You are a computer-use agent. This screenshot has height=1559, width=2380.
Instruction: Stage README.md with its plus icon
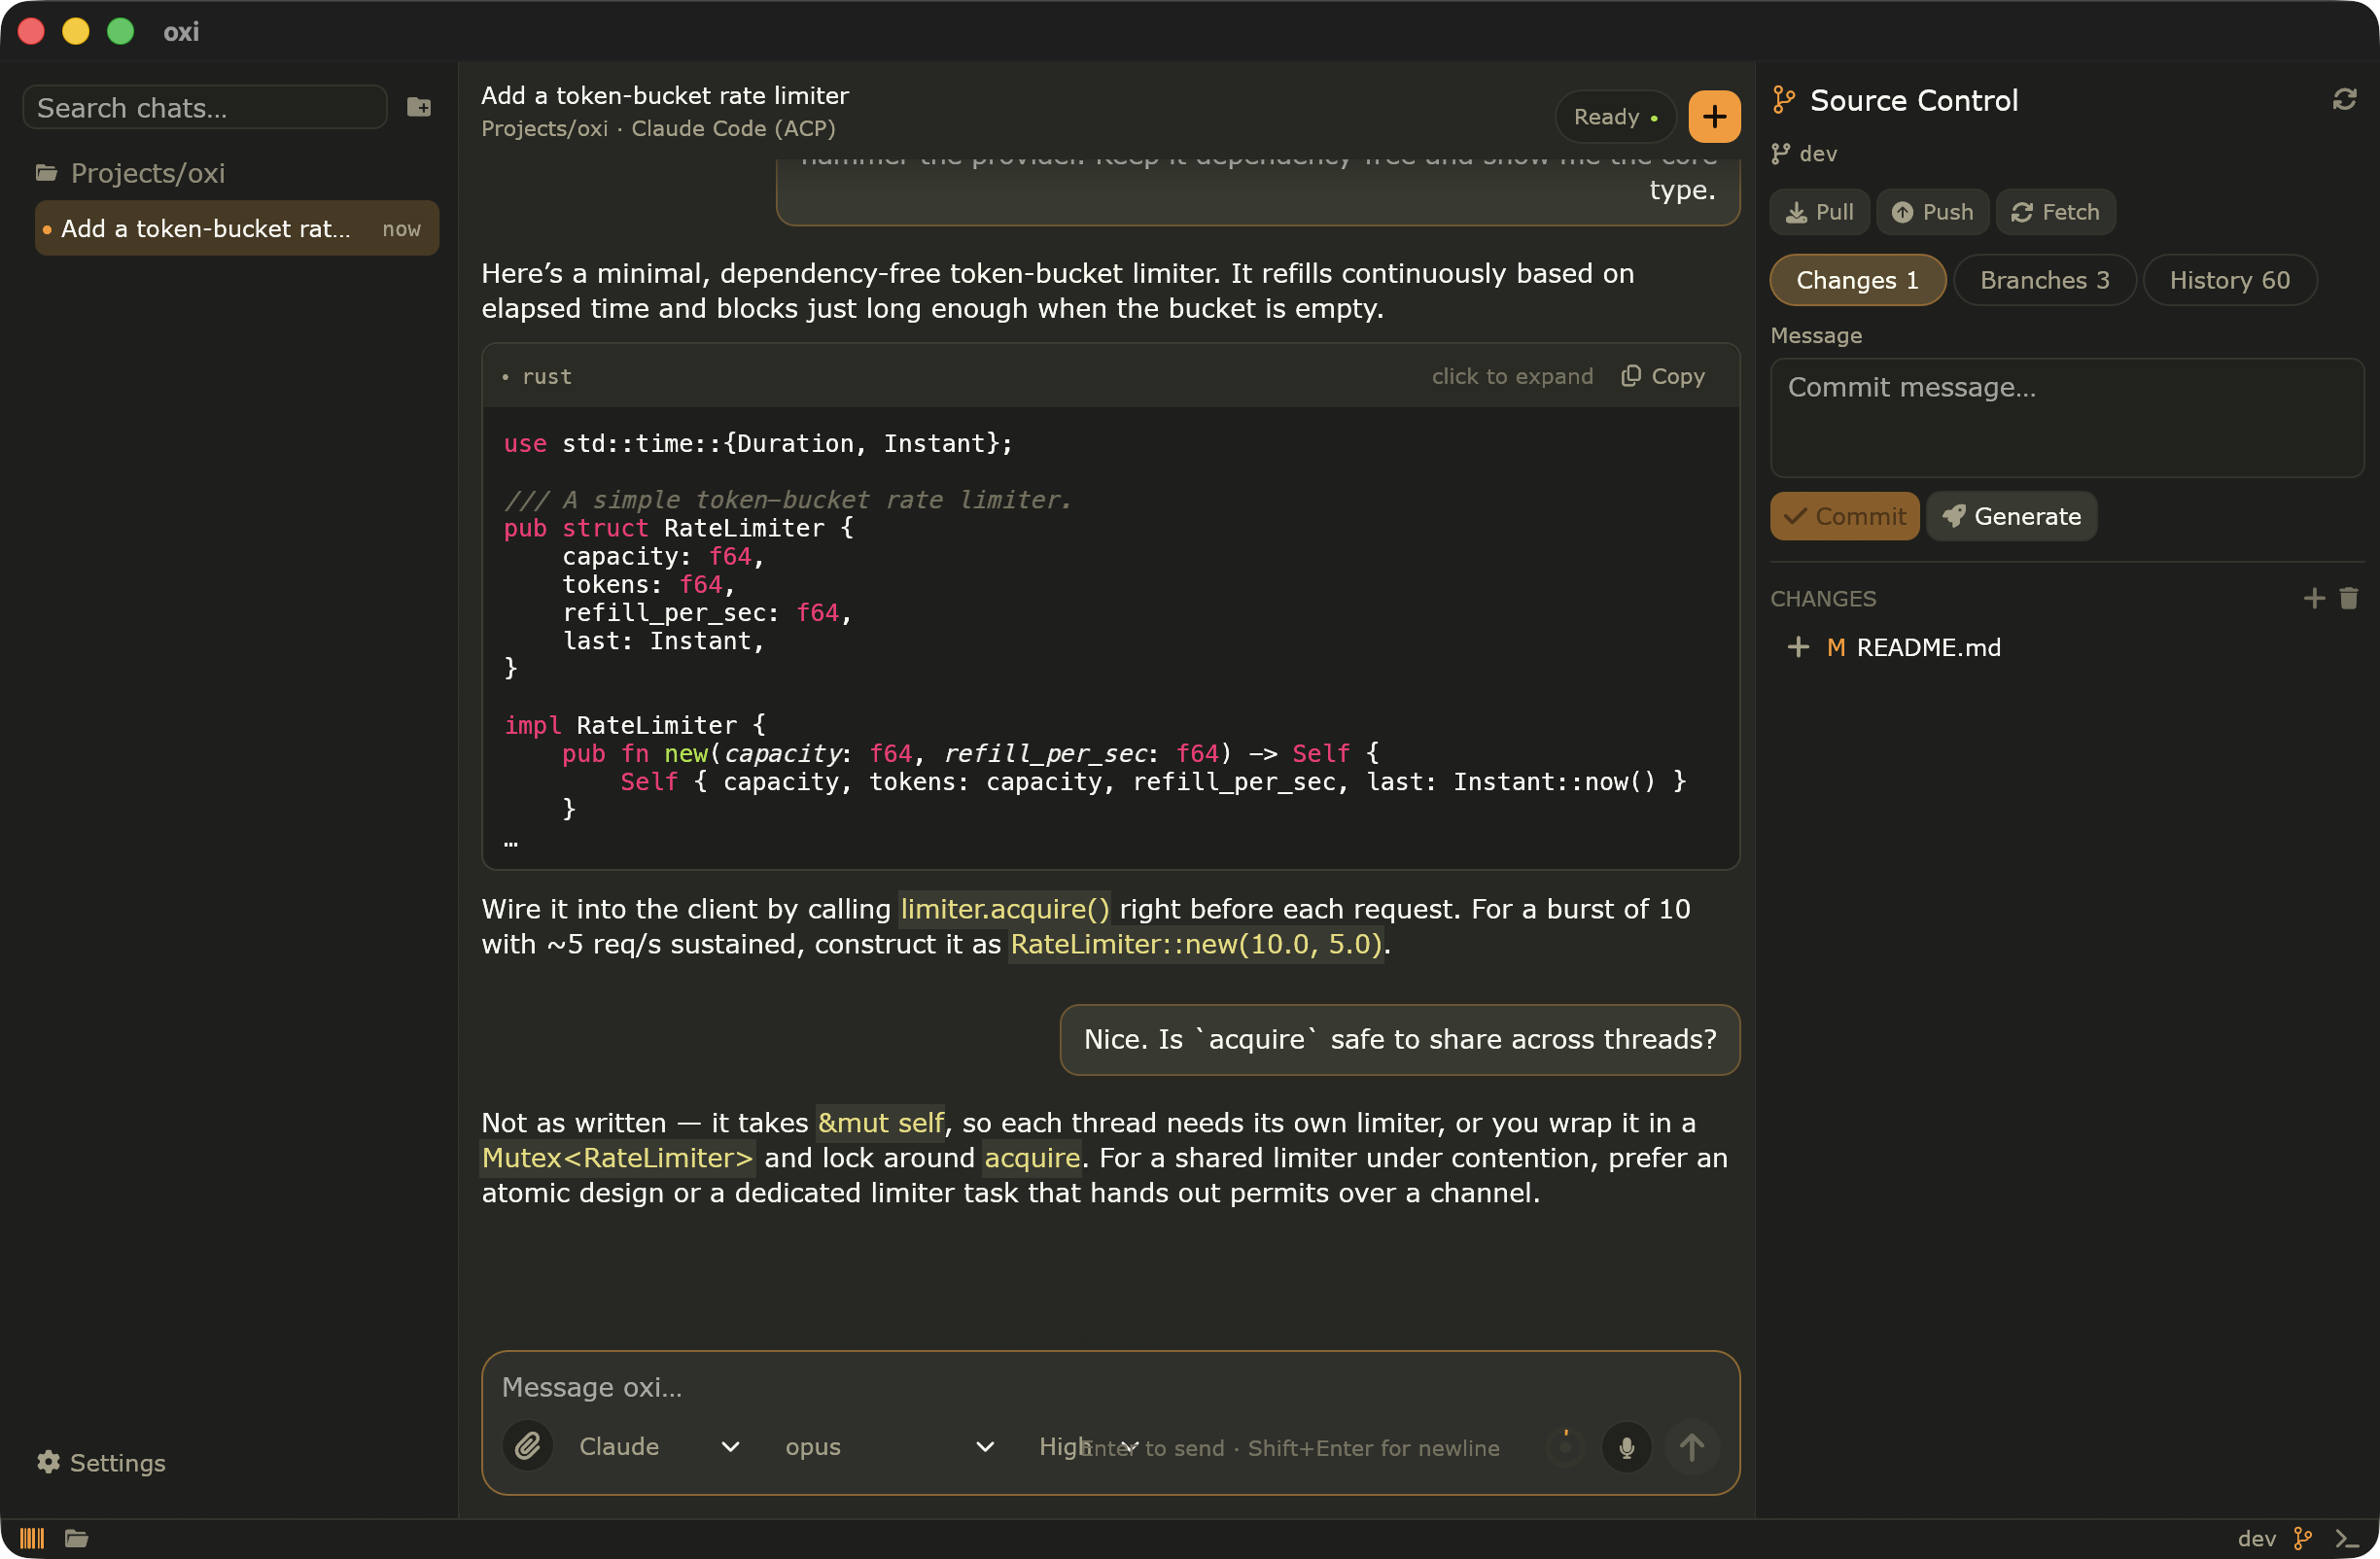pos(1797,647)
